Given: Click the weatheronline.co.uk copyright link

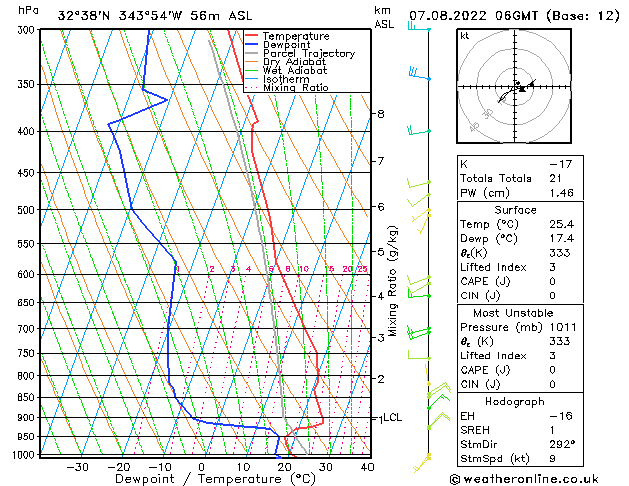Looking at the screenshot, I should (524, 479).
